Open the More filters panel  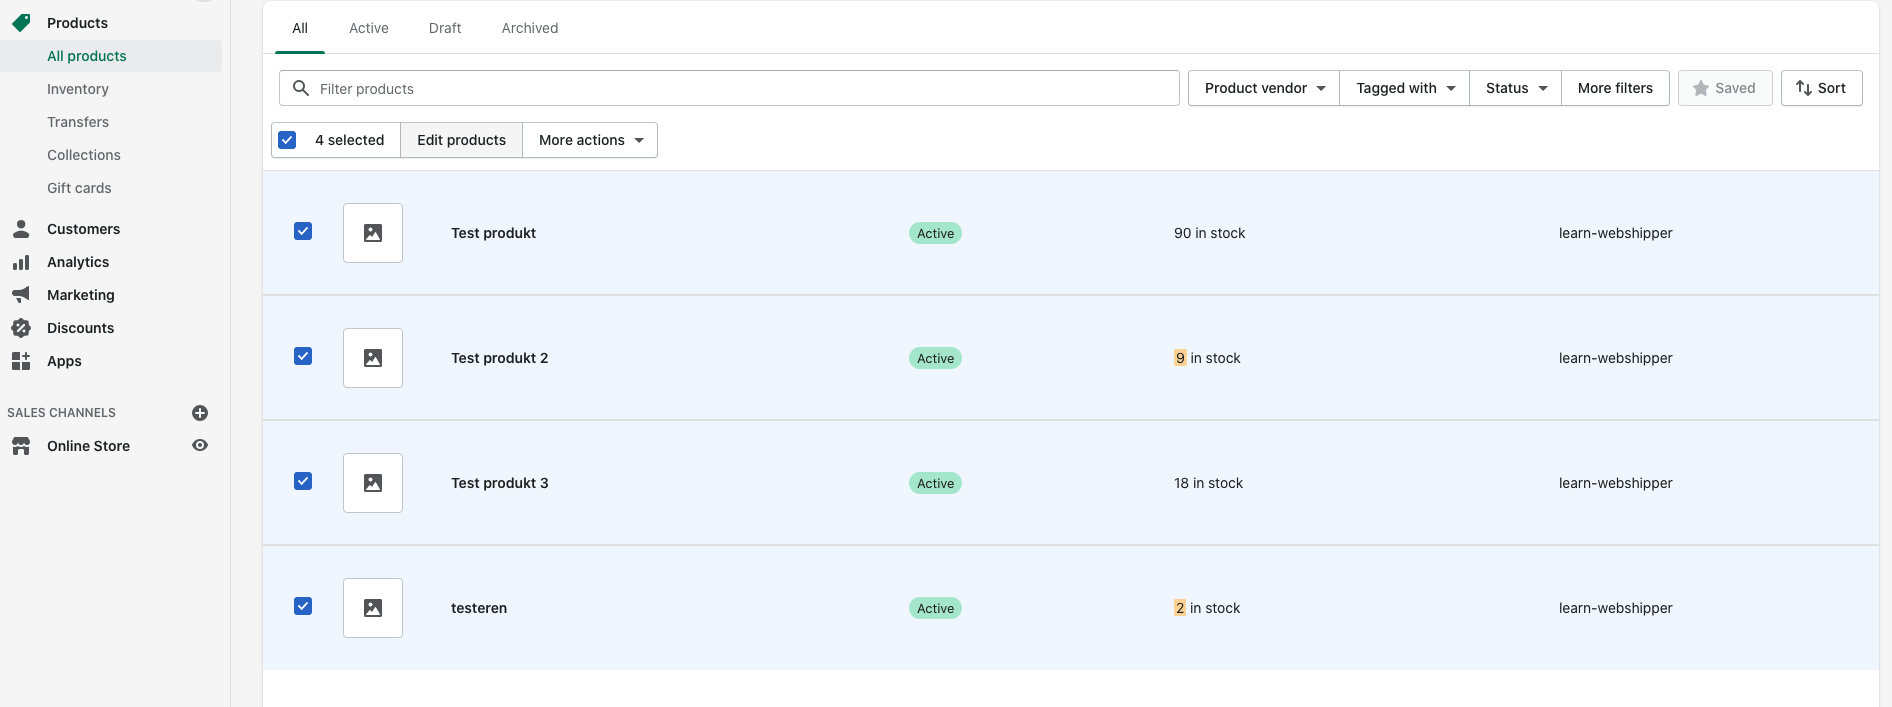click(x=1615, y=88)
